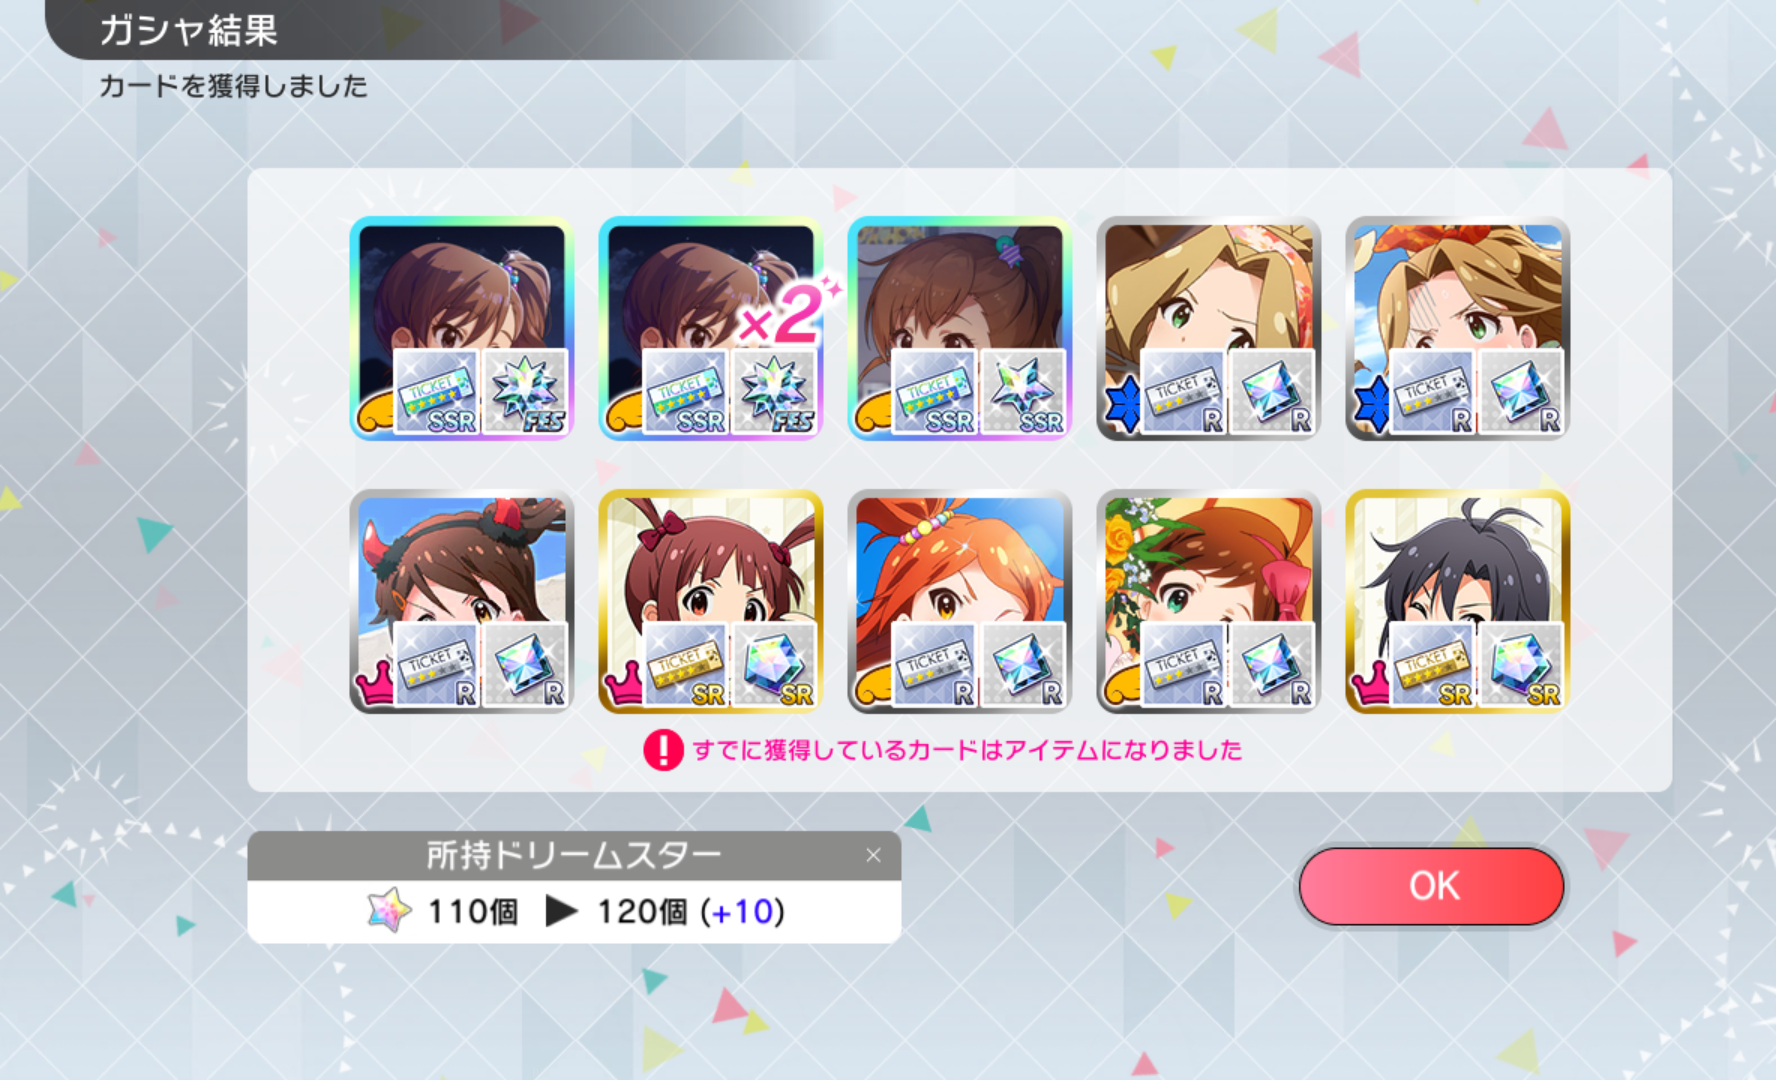Select the top-right R card with red ribbon
Screen dimensions: 1776x1080
coord(1457,328)
